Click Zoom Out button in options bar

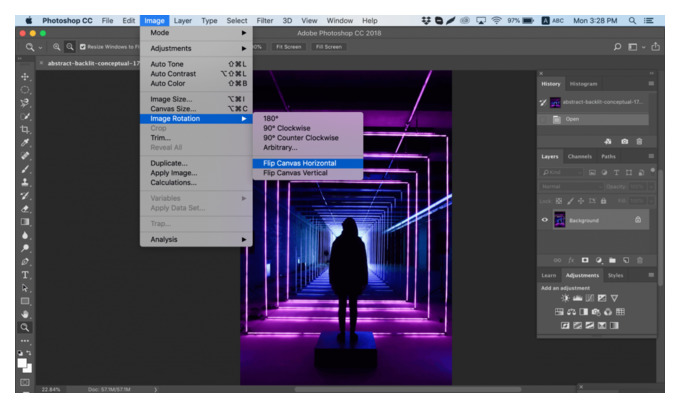[69, 47]
